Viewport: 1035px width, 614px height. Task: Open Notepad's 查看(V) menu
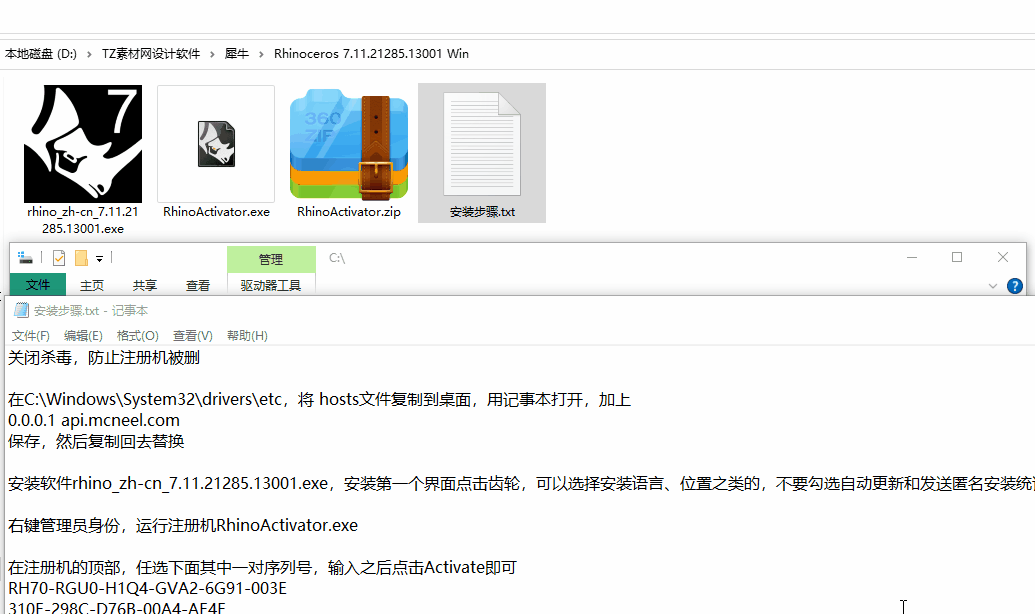[x=193, y=335]
